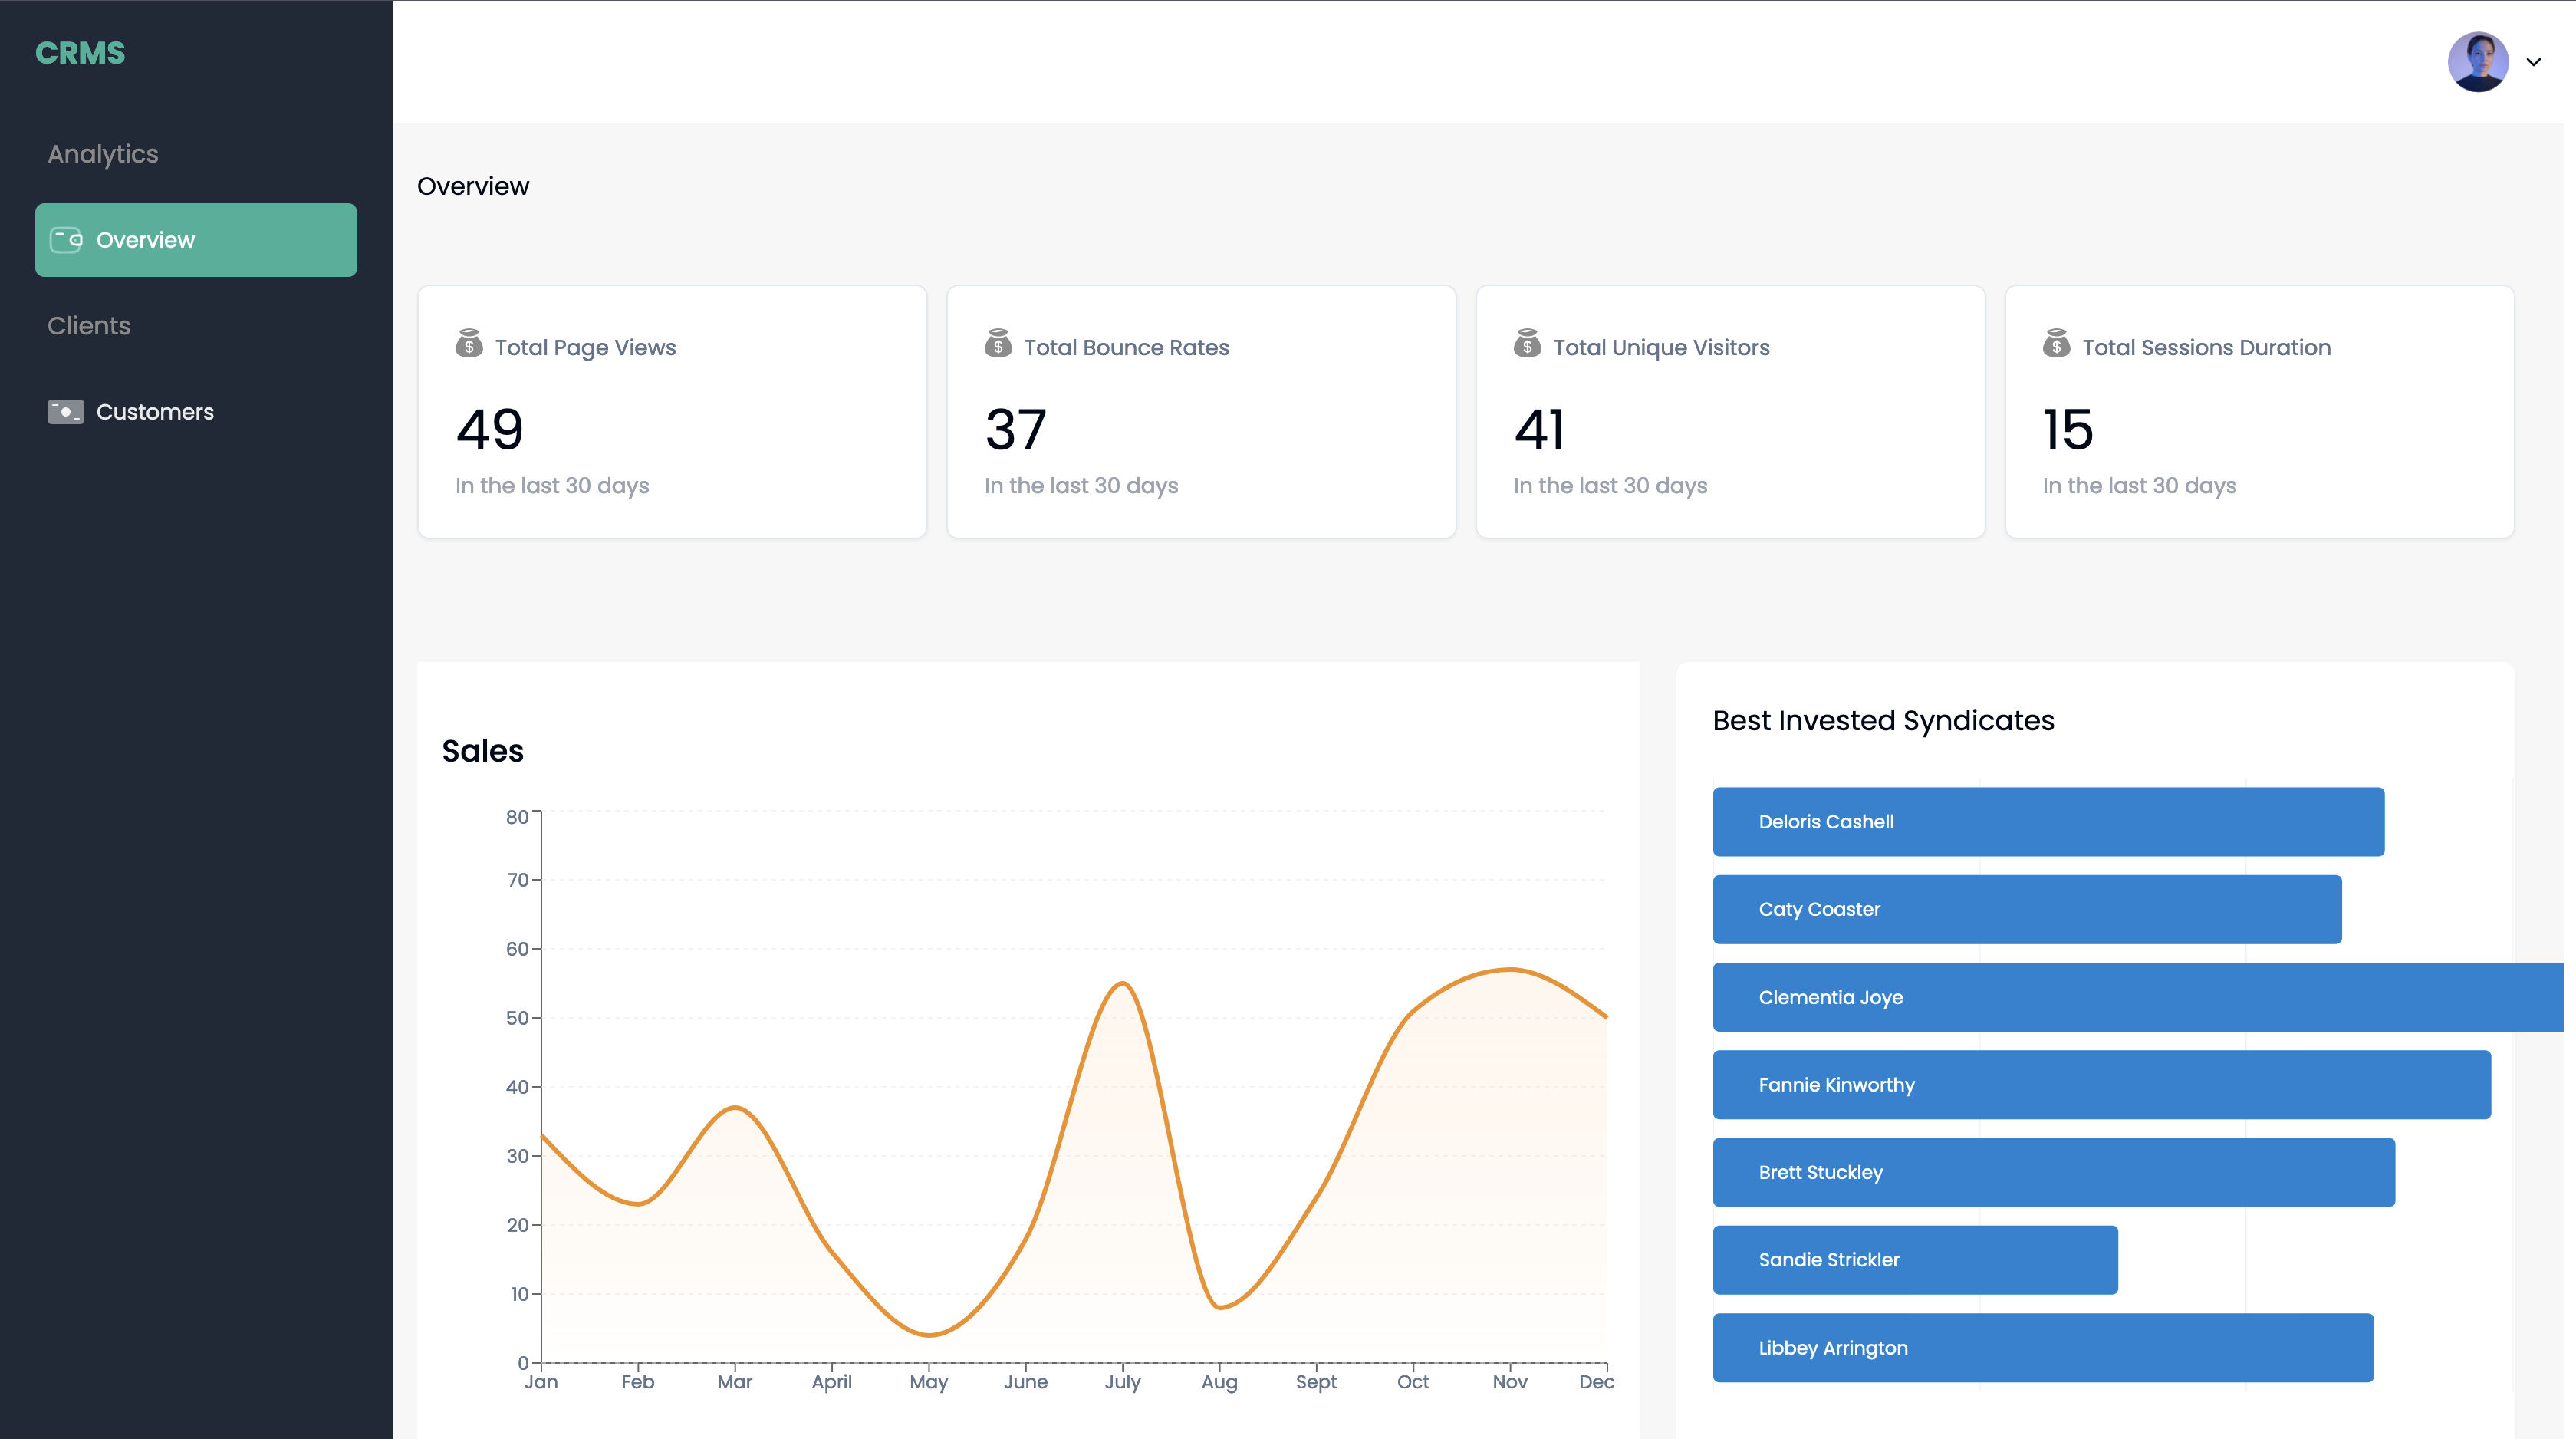
Task: Click the Deloris Cashell bar
Action: click(x=2048, y=822)
